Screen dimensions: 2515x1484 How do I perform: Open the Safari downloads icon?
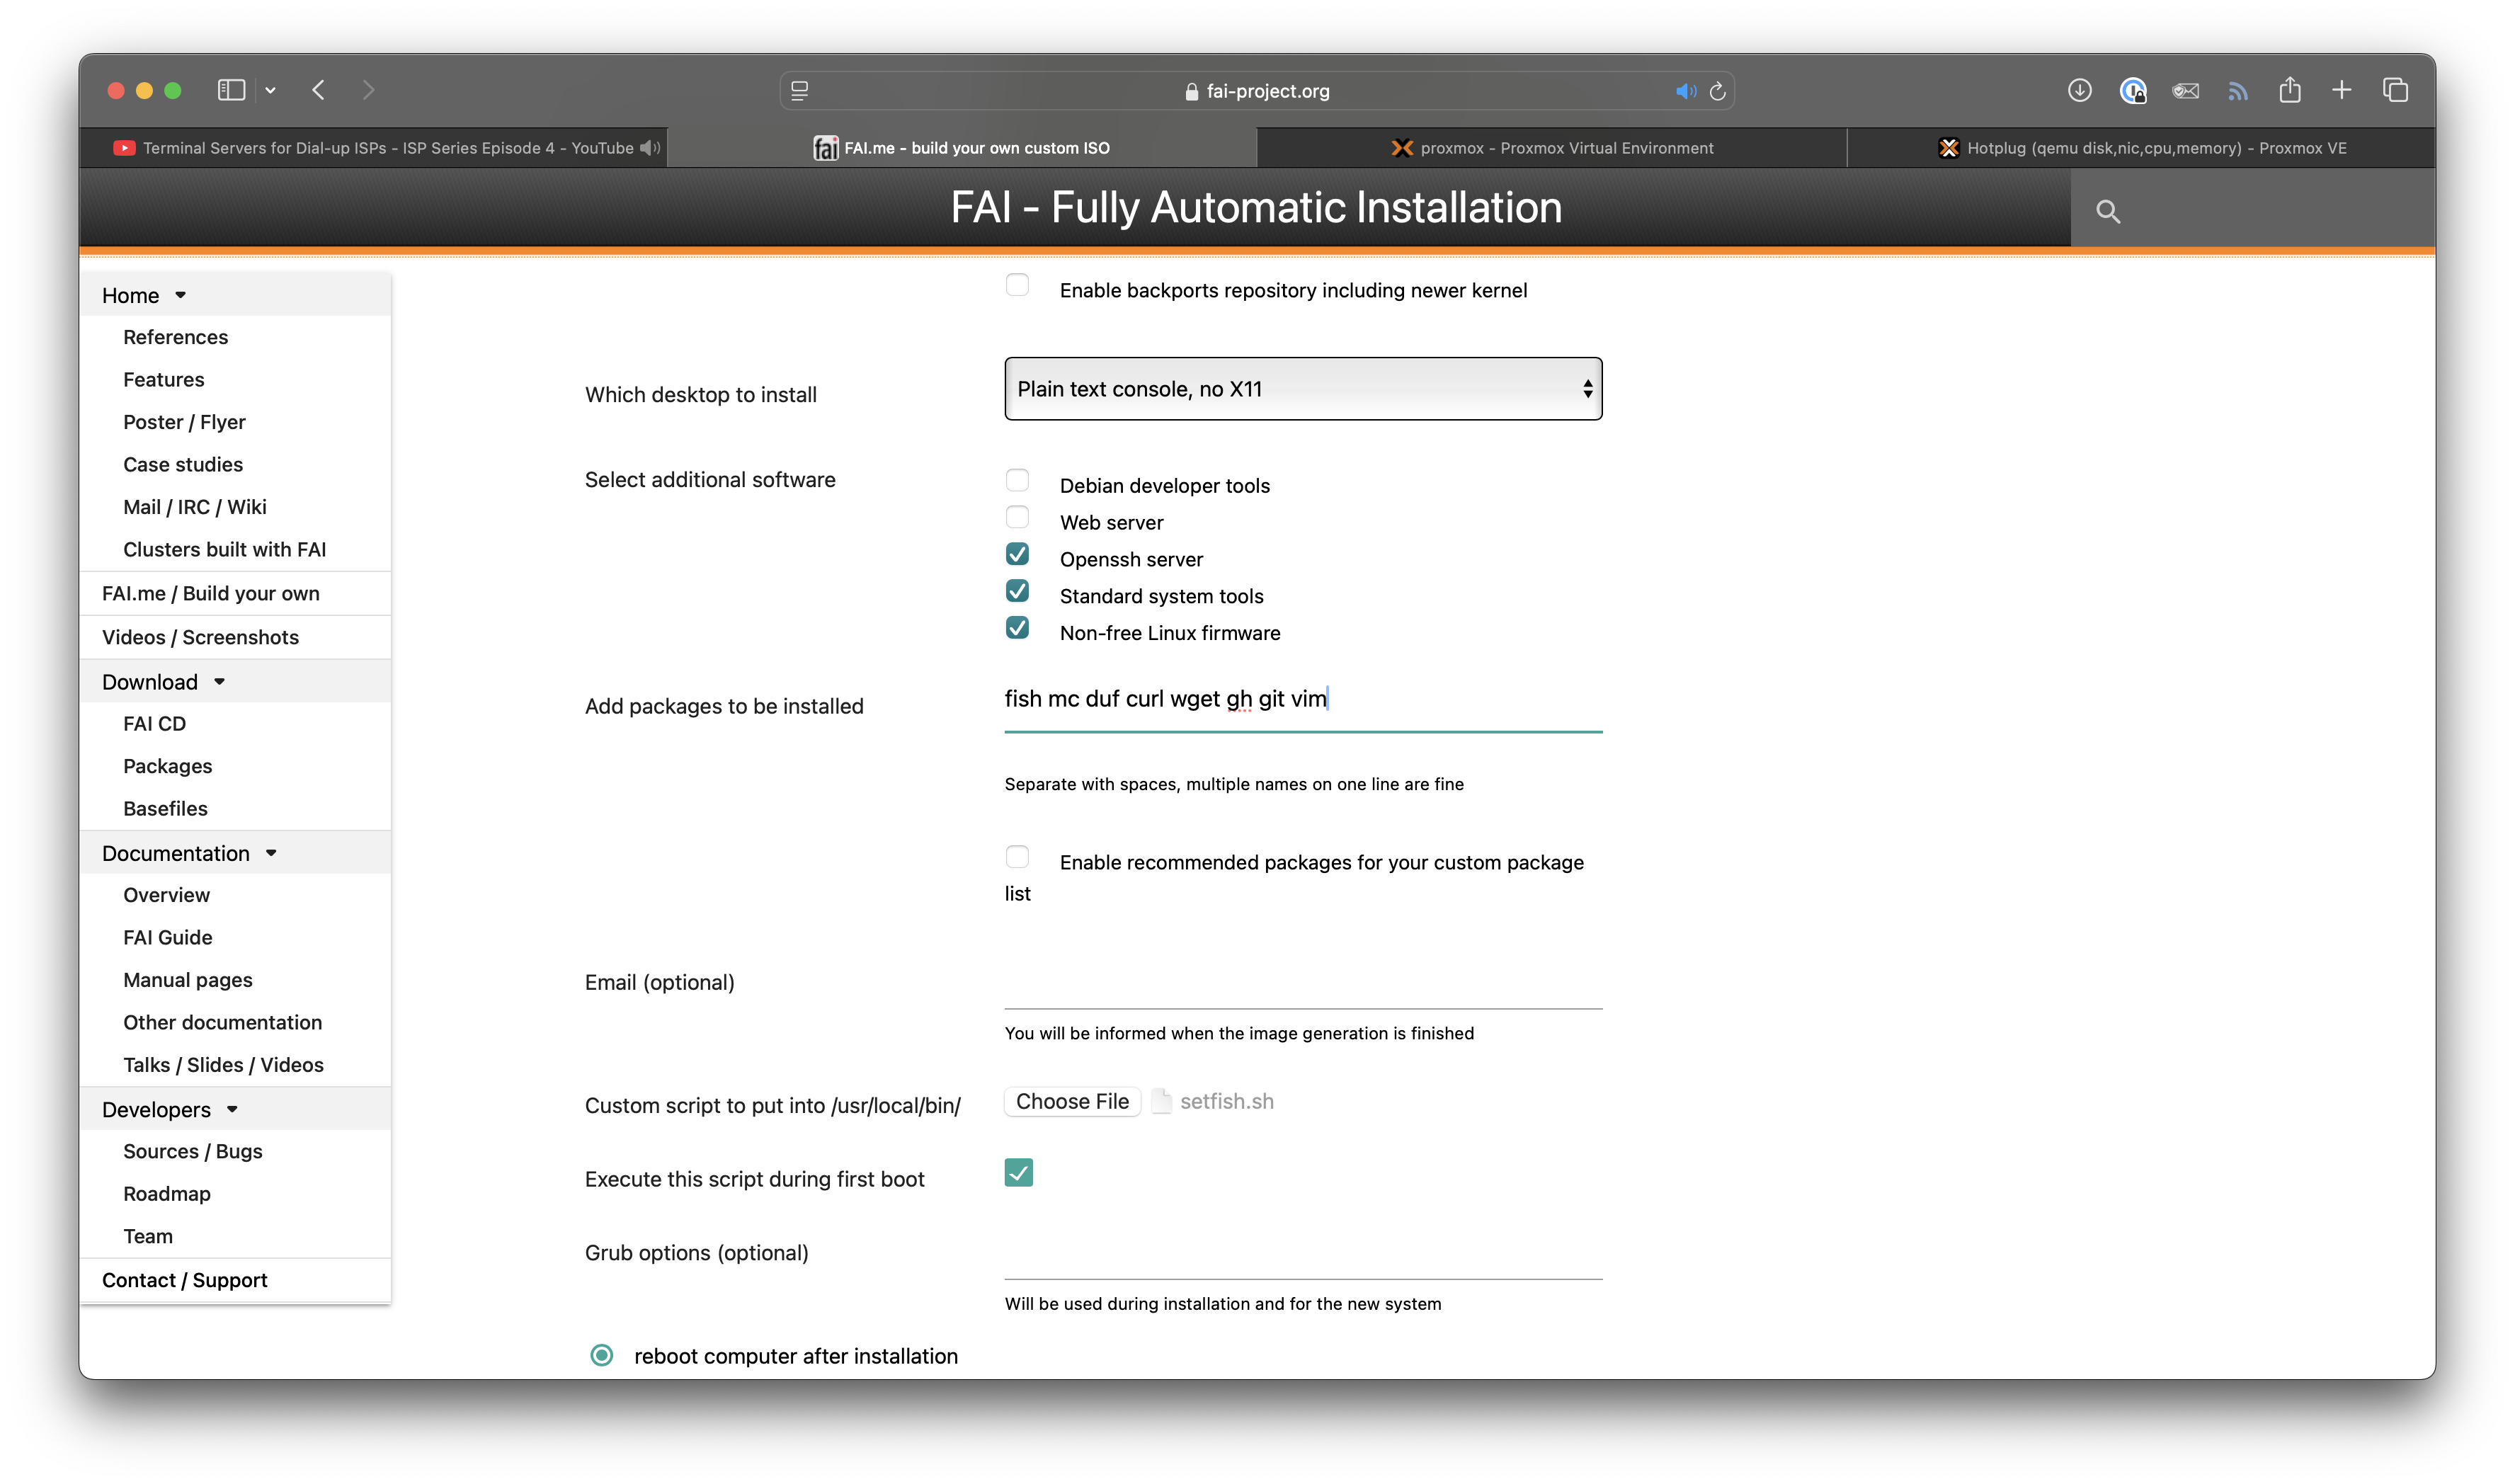pyautogui.click(x=2079, y=91)
